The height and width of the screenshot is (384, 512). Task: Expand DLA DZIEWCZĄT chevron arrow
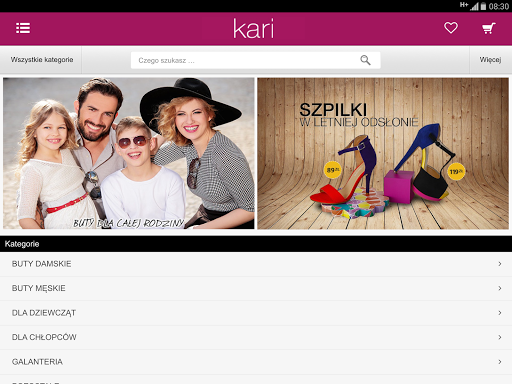click(x=500, y=313)
